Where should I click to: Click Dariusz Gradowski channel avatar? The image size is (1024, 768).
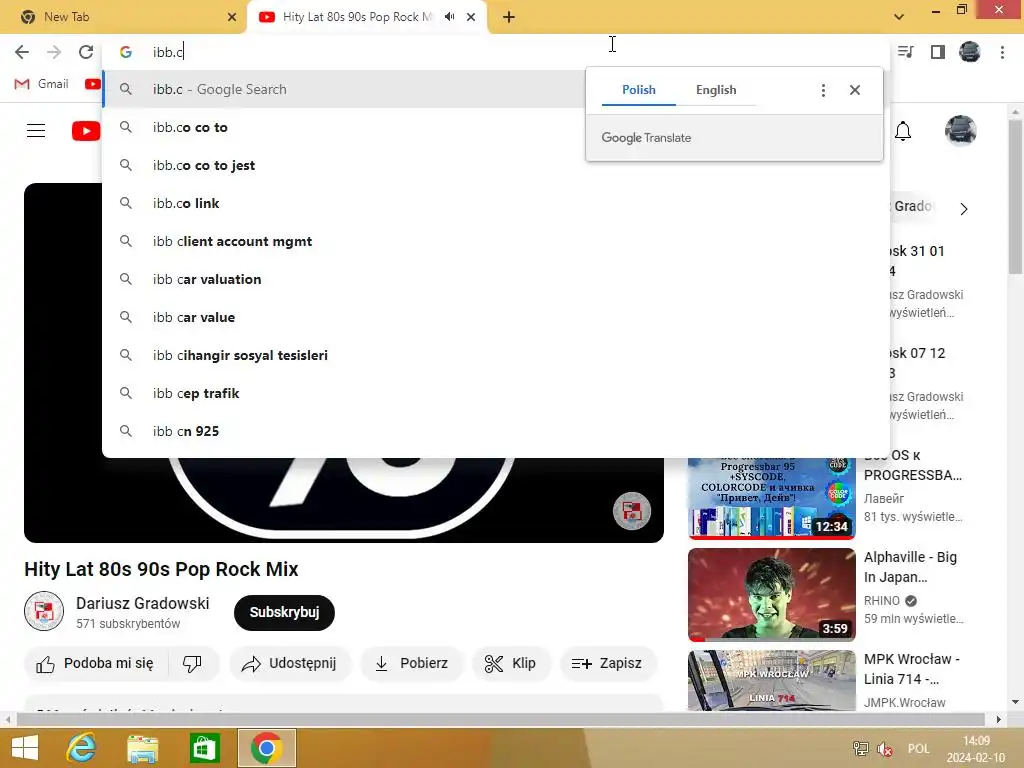click(x=44, y=611)
